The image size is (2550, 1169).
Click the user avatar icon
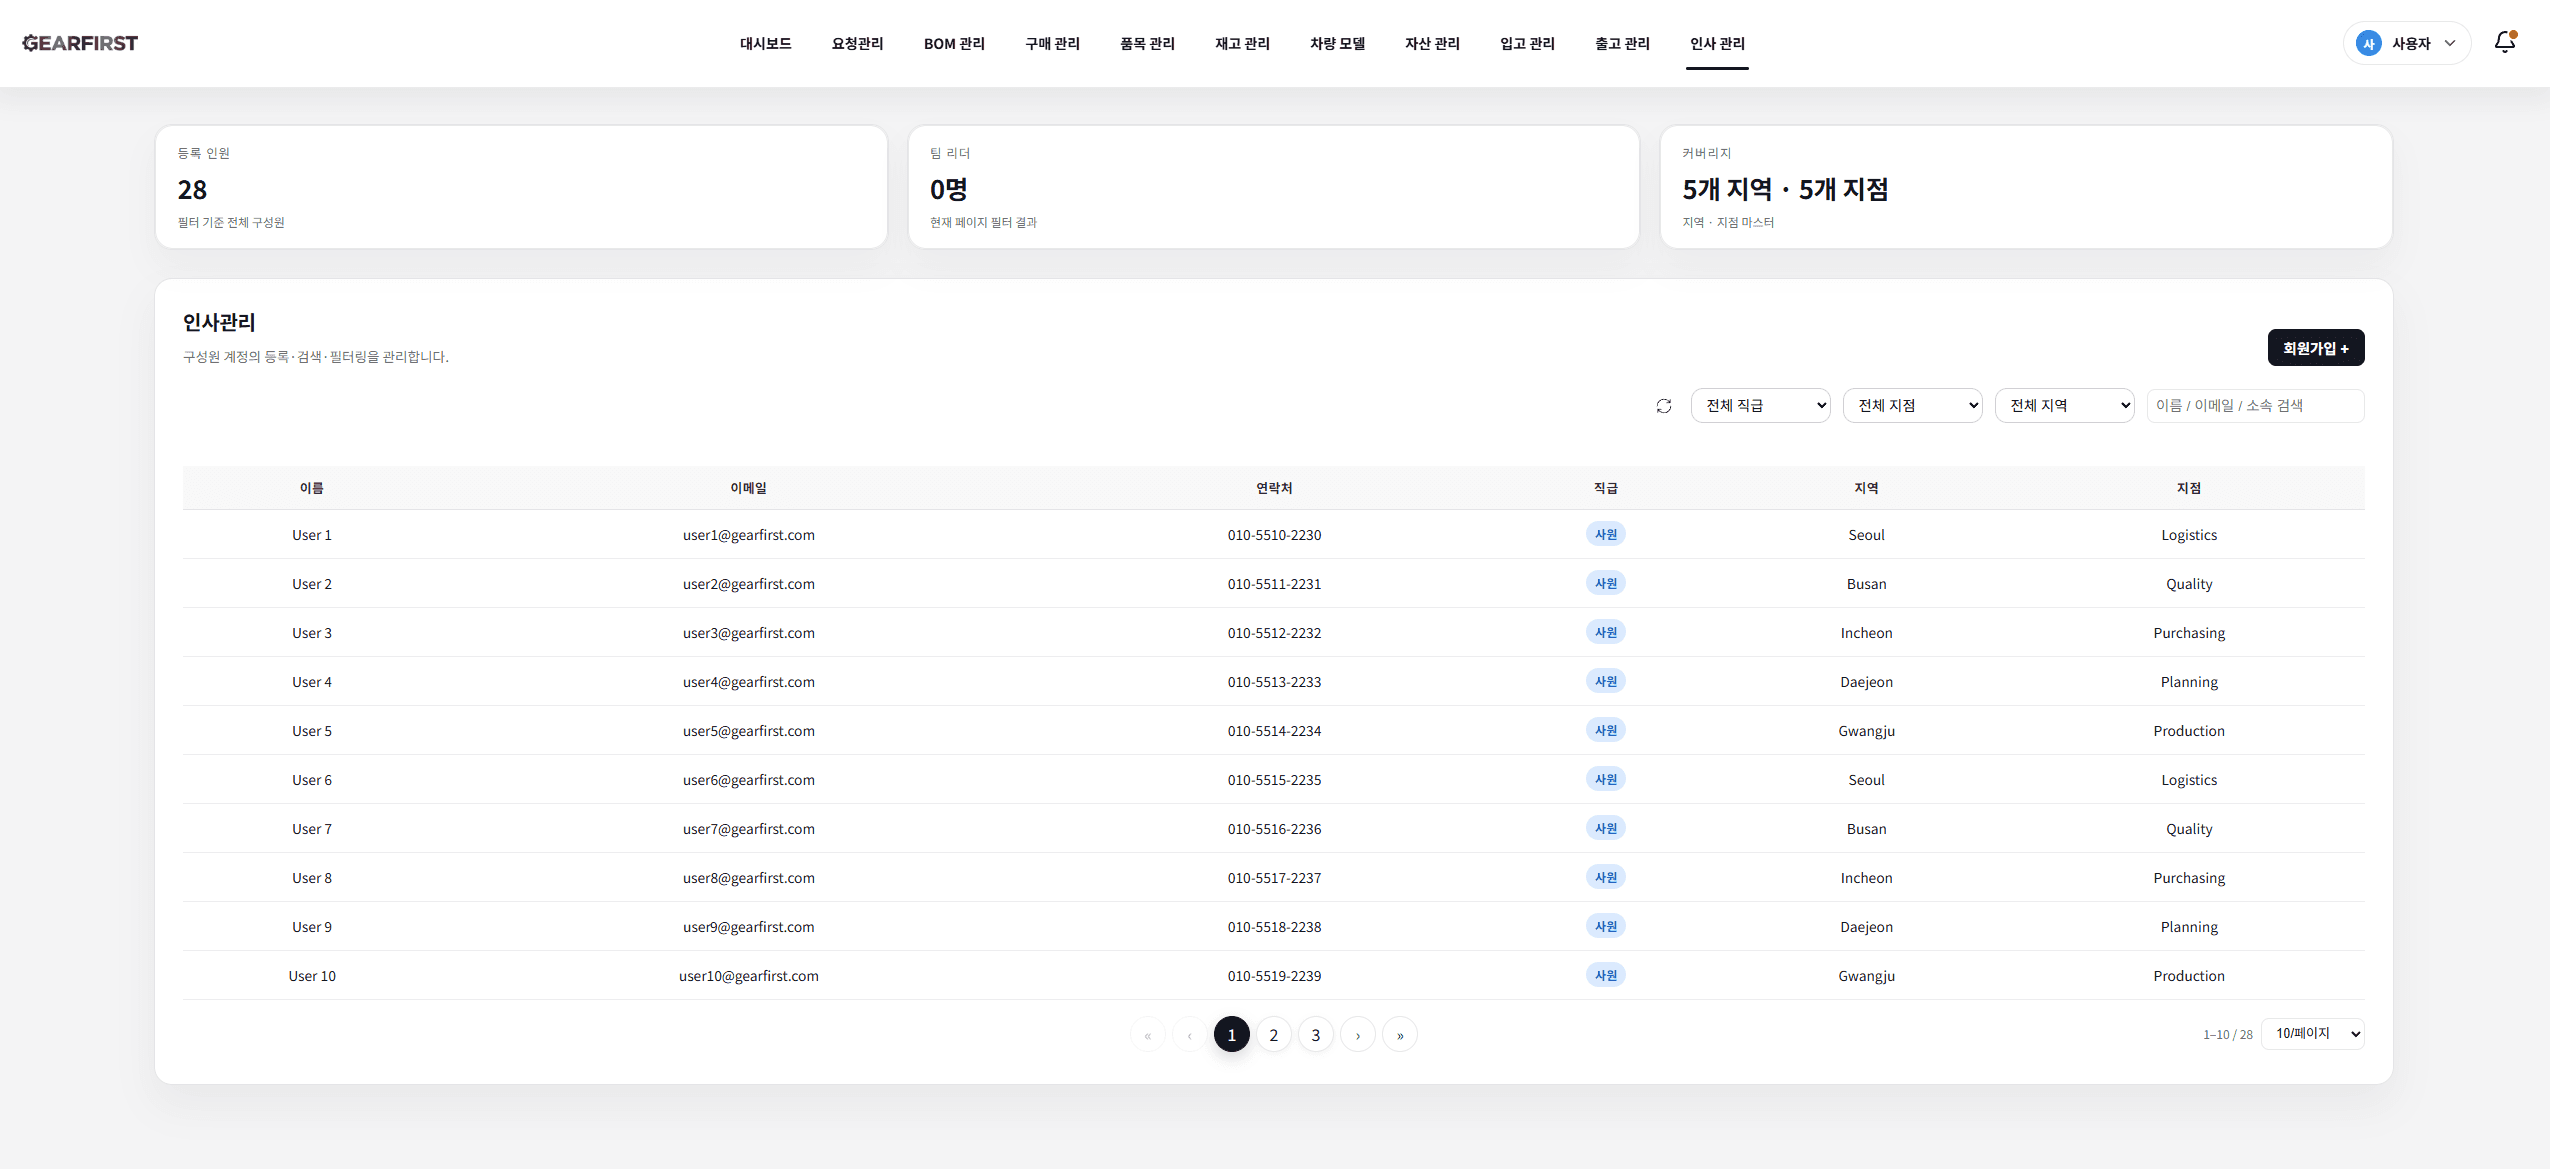tap(2368, 43)
